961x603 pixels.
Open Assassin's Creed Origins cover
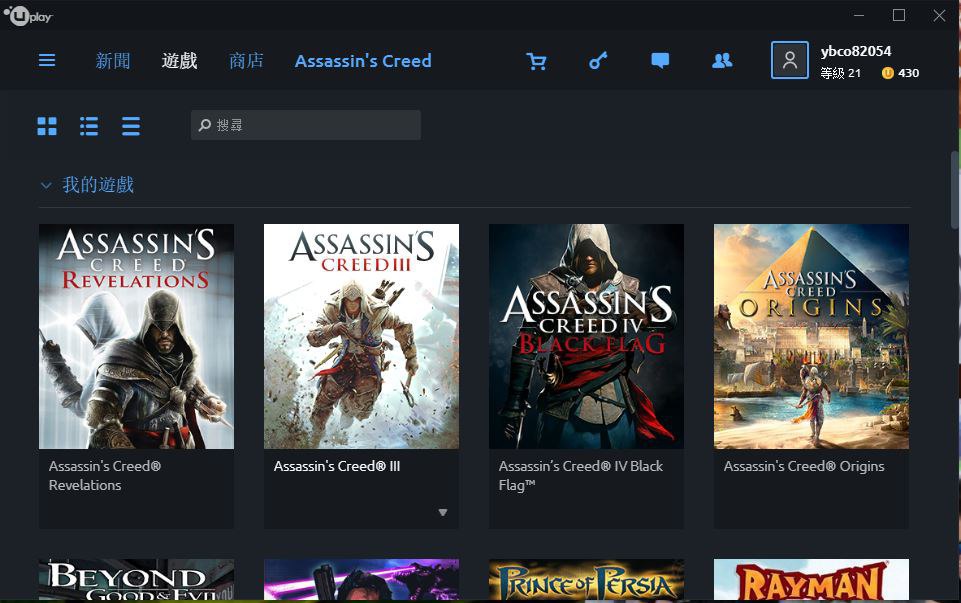(811, 336)
